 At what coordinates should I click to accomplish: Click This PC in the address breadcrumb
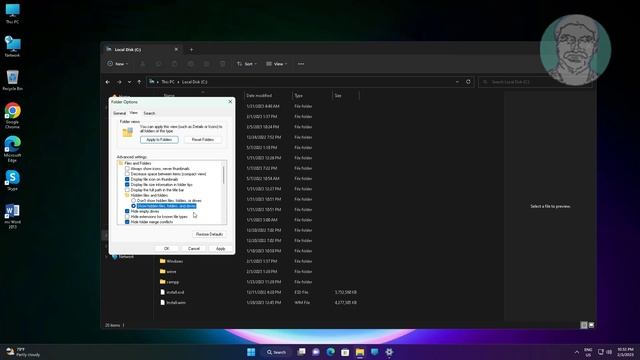[x=168, y=82]
